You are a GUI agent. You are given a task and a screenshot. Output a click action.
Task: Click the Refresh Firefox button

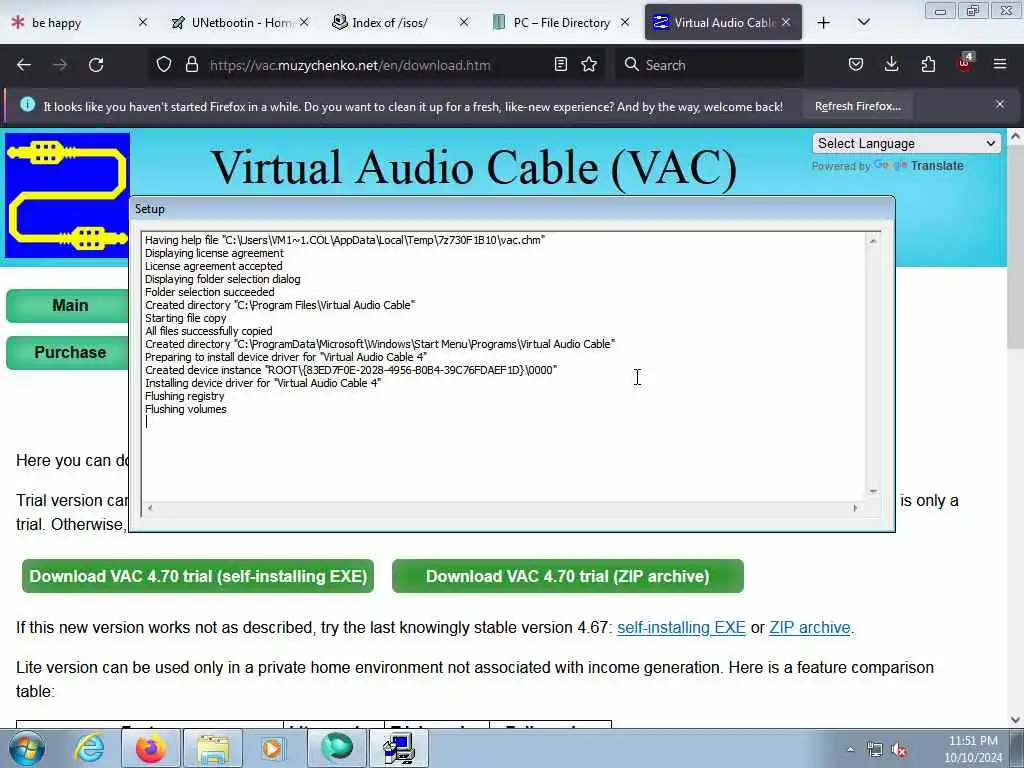pyautogui.click(x=857, y=106)
